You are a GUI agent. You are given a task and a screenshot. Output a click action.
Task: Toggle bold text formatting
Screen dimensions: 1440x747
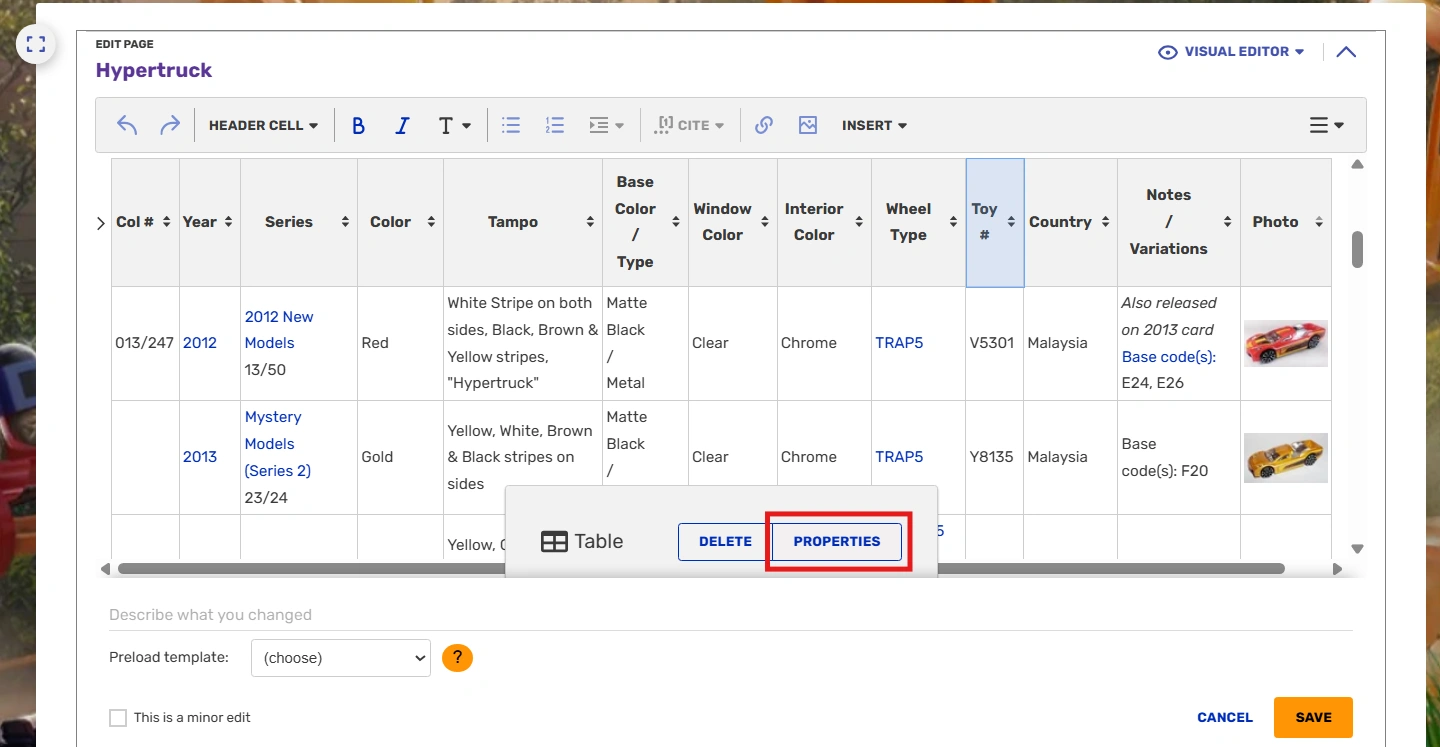click(x=358, y=126)
